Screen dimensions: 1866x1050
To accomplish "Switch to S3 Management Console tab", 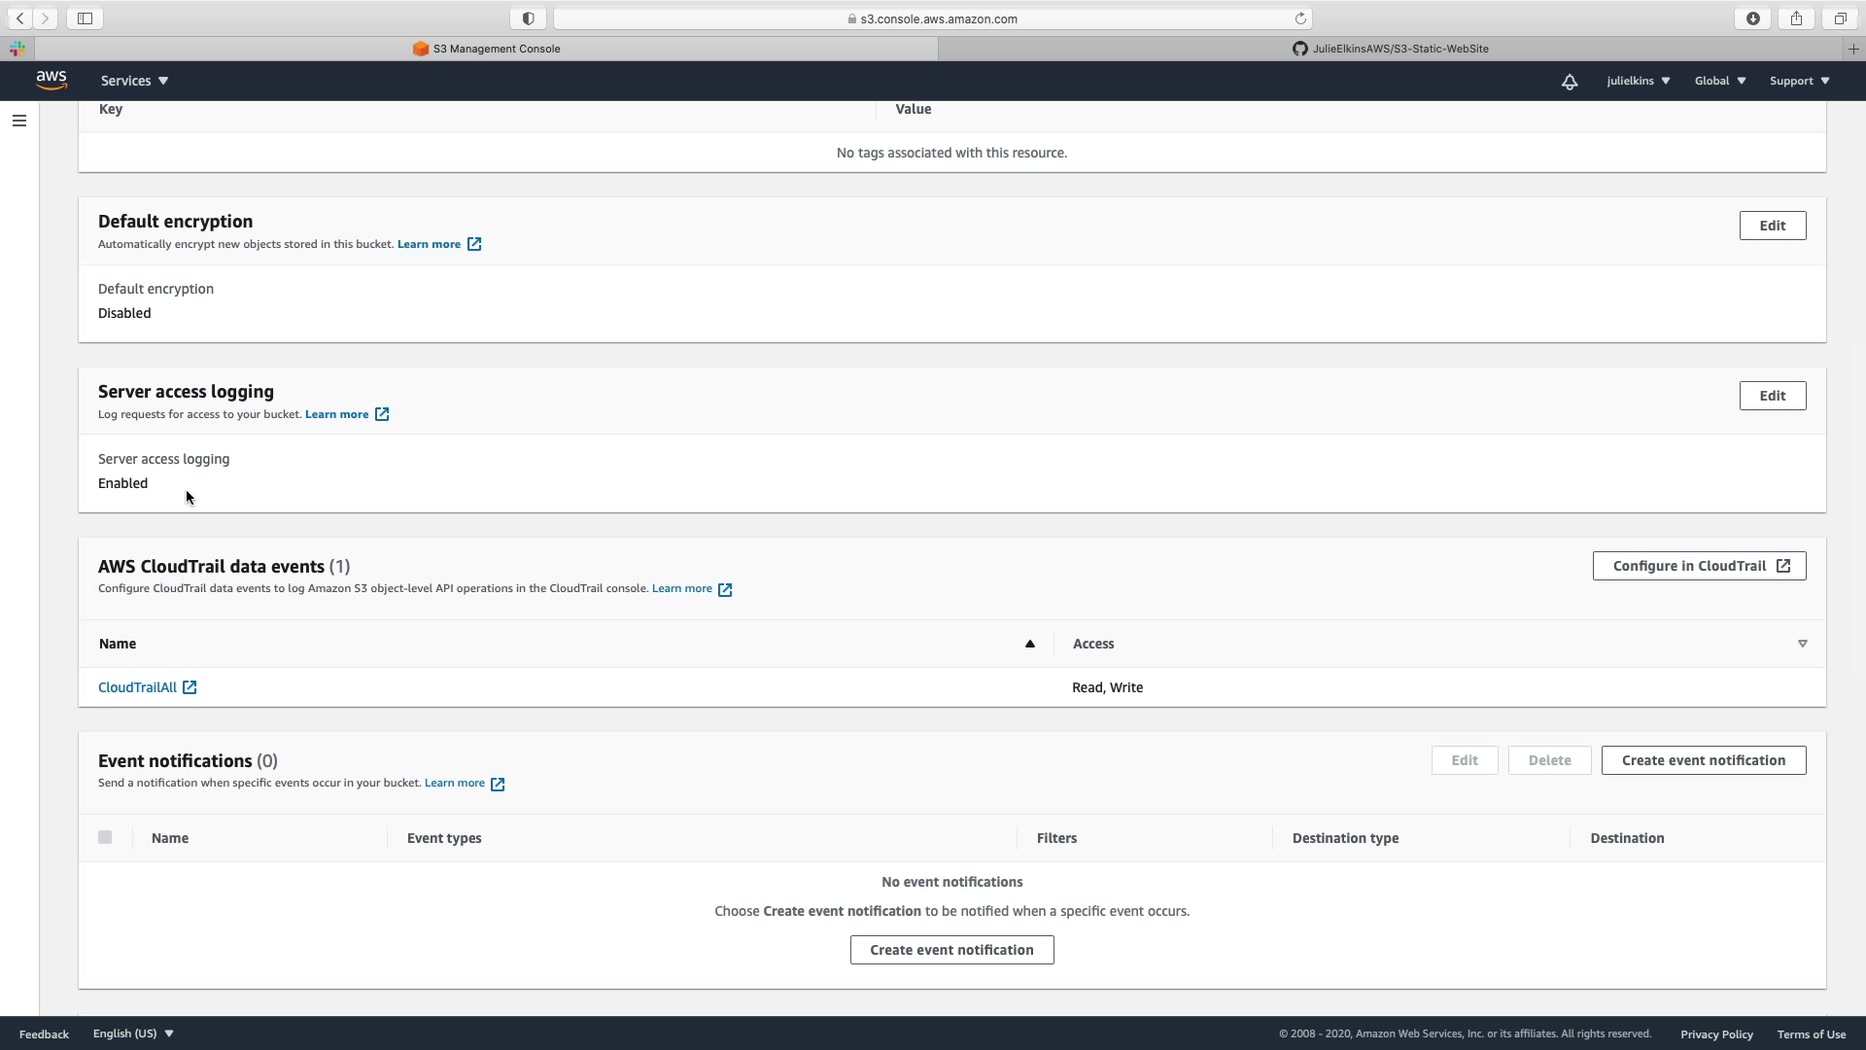I will pos(486,48).
